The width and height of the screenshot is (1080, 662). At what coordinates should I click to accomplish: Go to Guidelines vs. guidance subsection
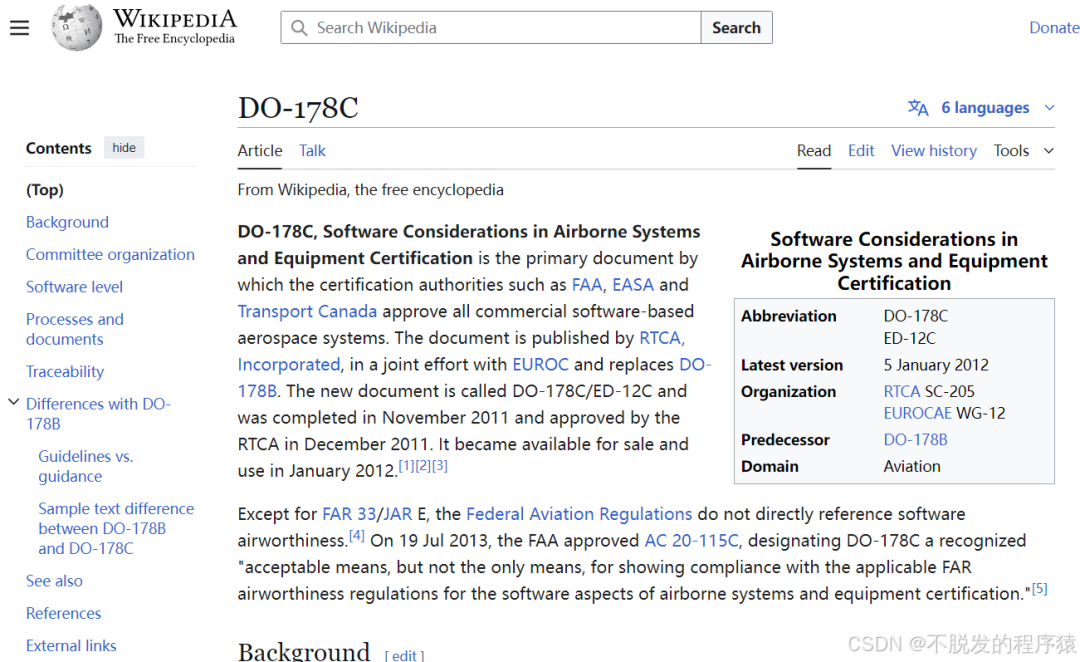[86, 466]
